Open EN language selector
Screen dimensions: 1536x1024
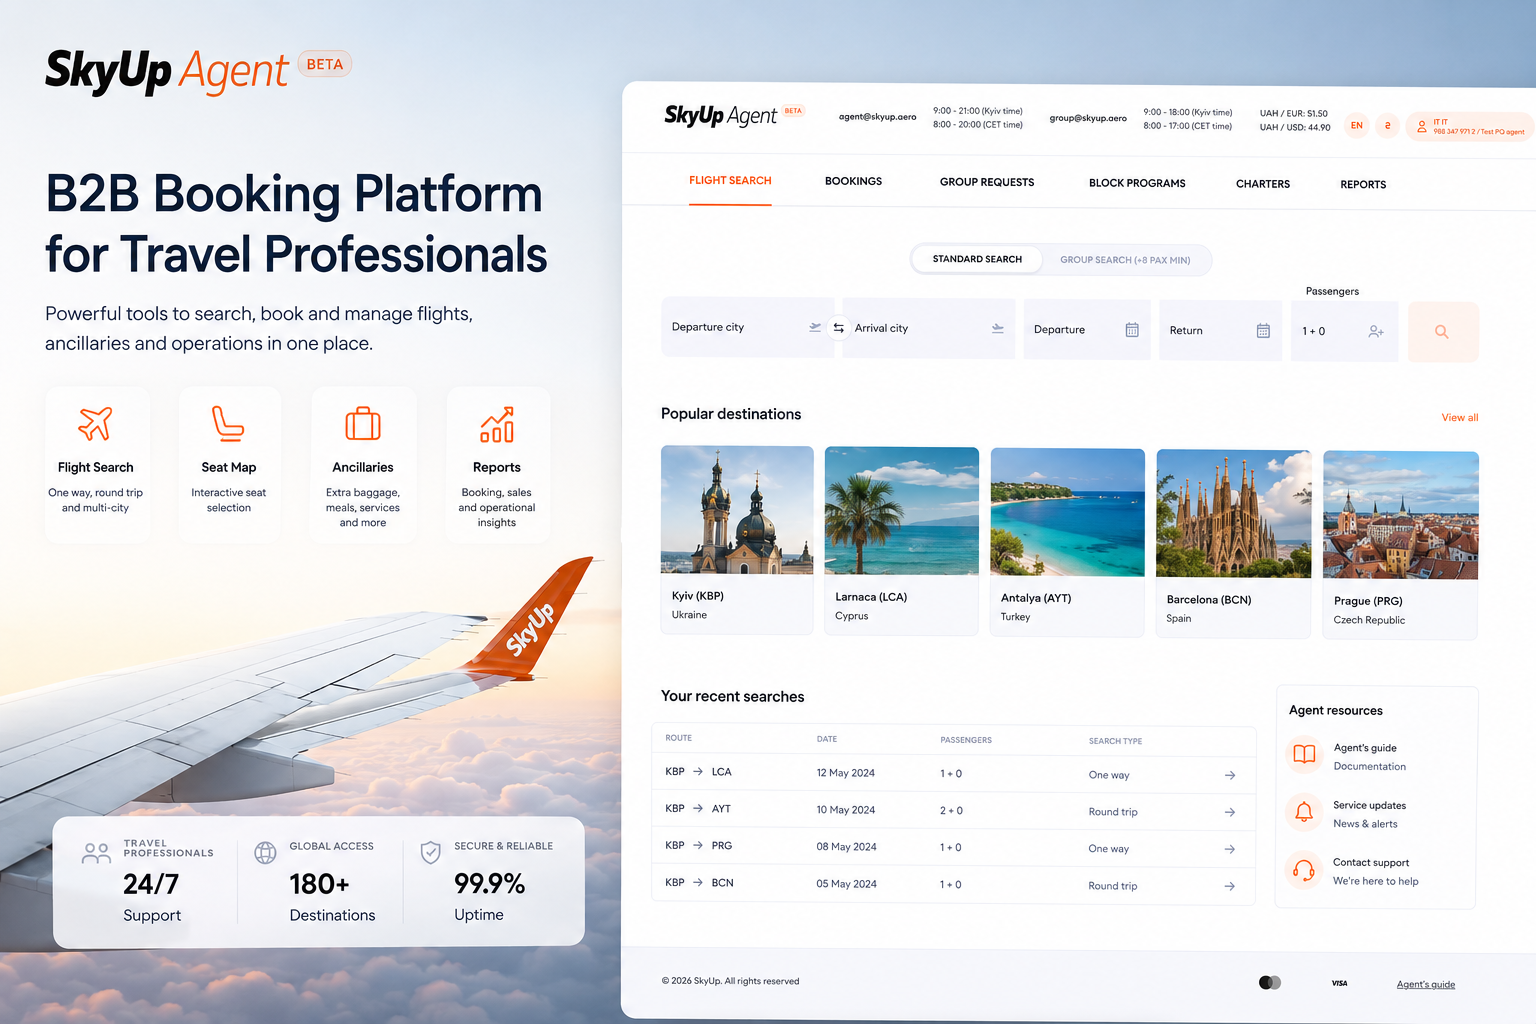point(1357,125)
